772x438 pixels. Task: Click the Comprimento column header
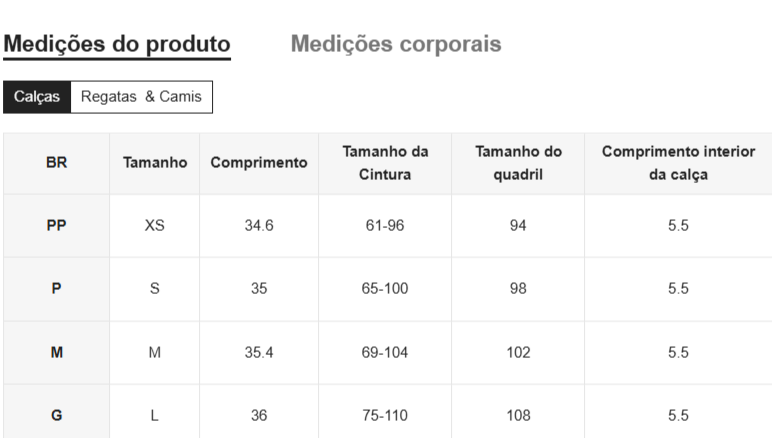259,162
